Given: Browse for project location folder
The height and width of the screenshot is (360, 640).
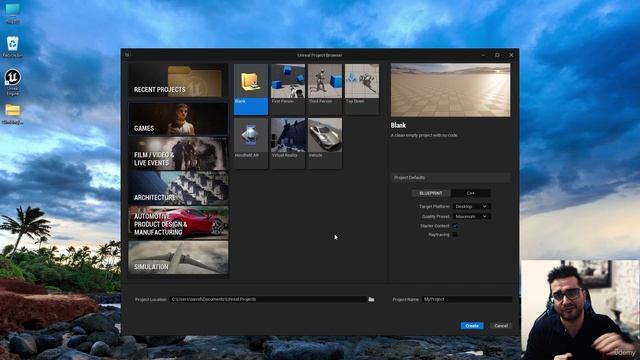Looking at the screenshot, I should 371,299.
